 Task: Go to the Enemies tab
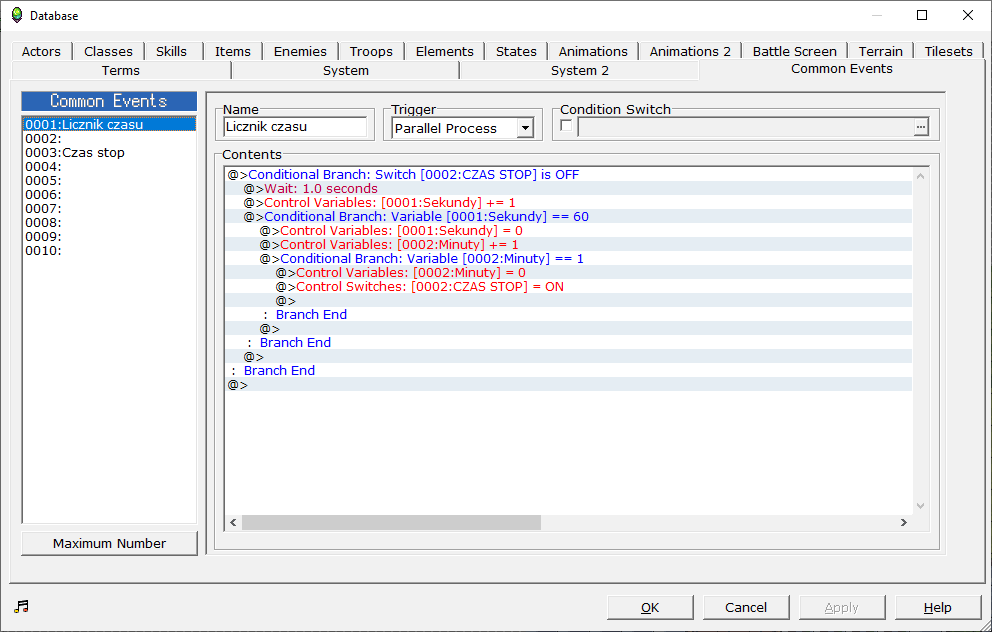[301, 51]
